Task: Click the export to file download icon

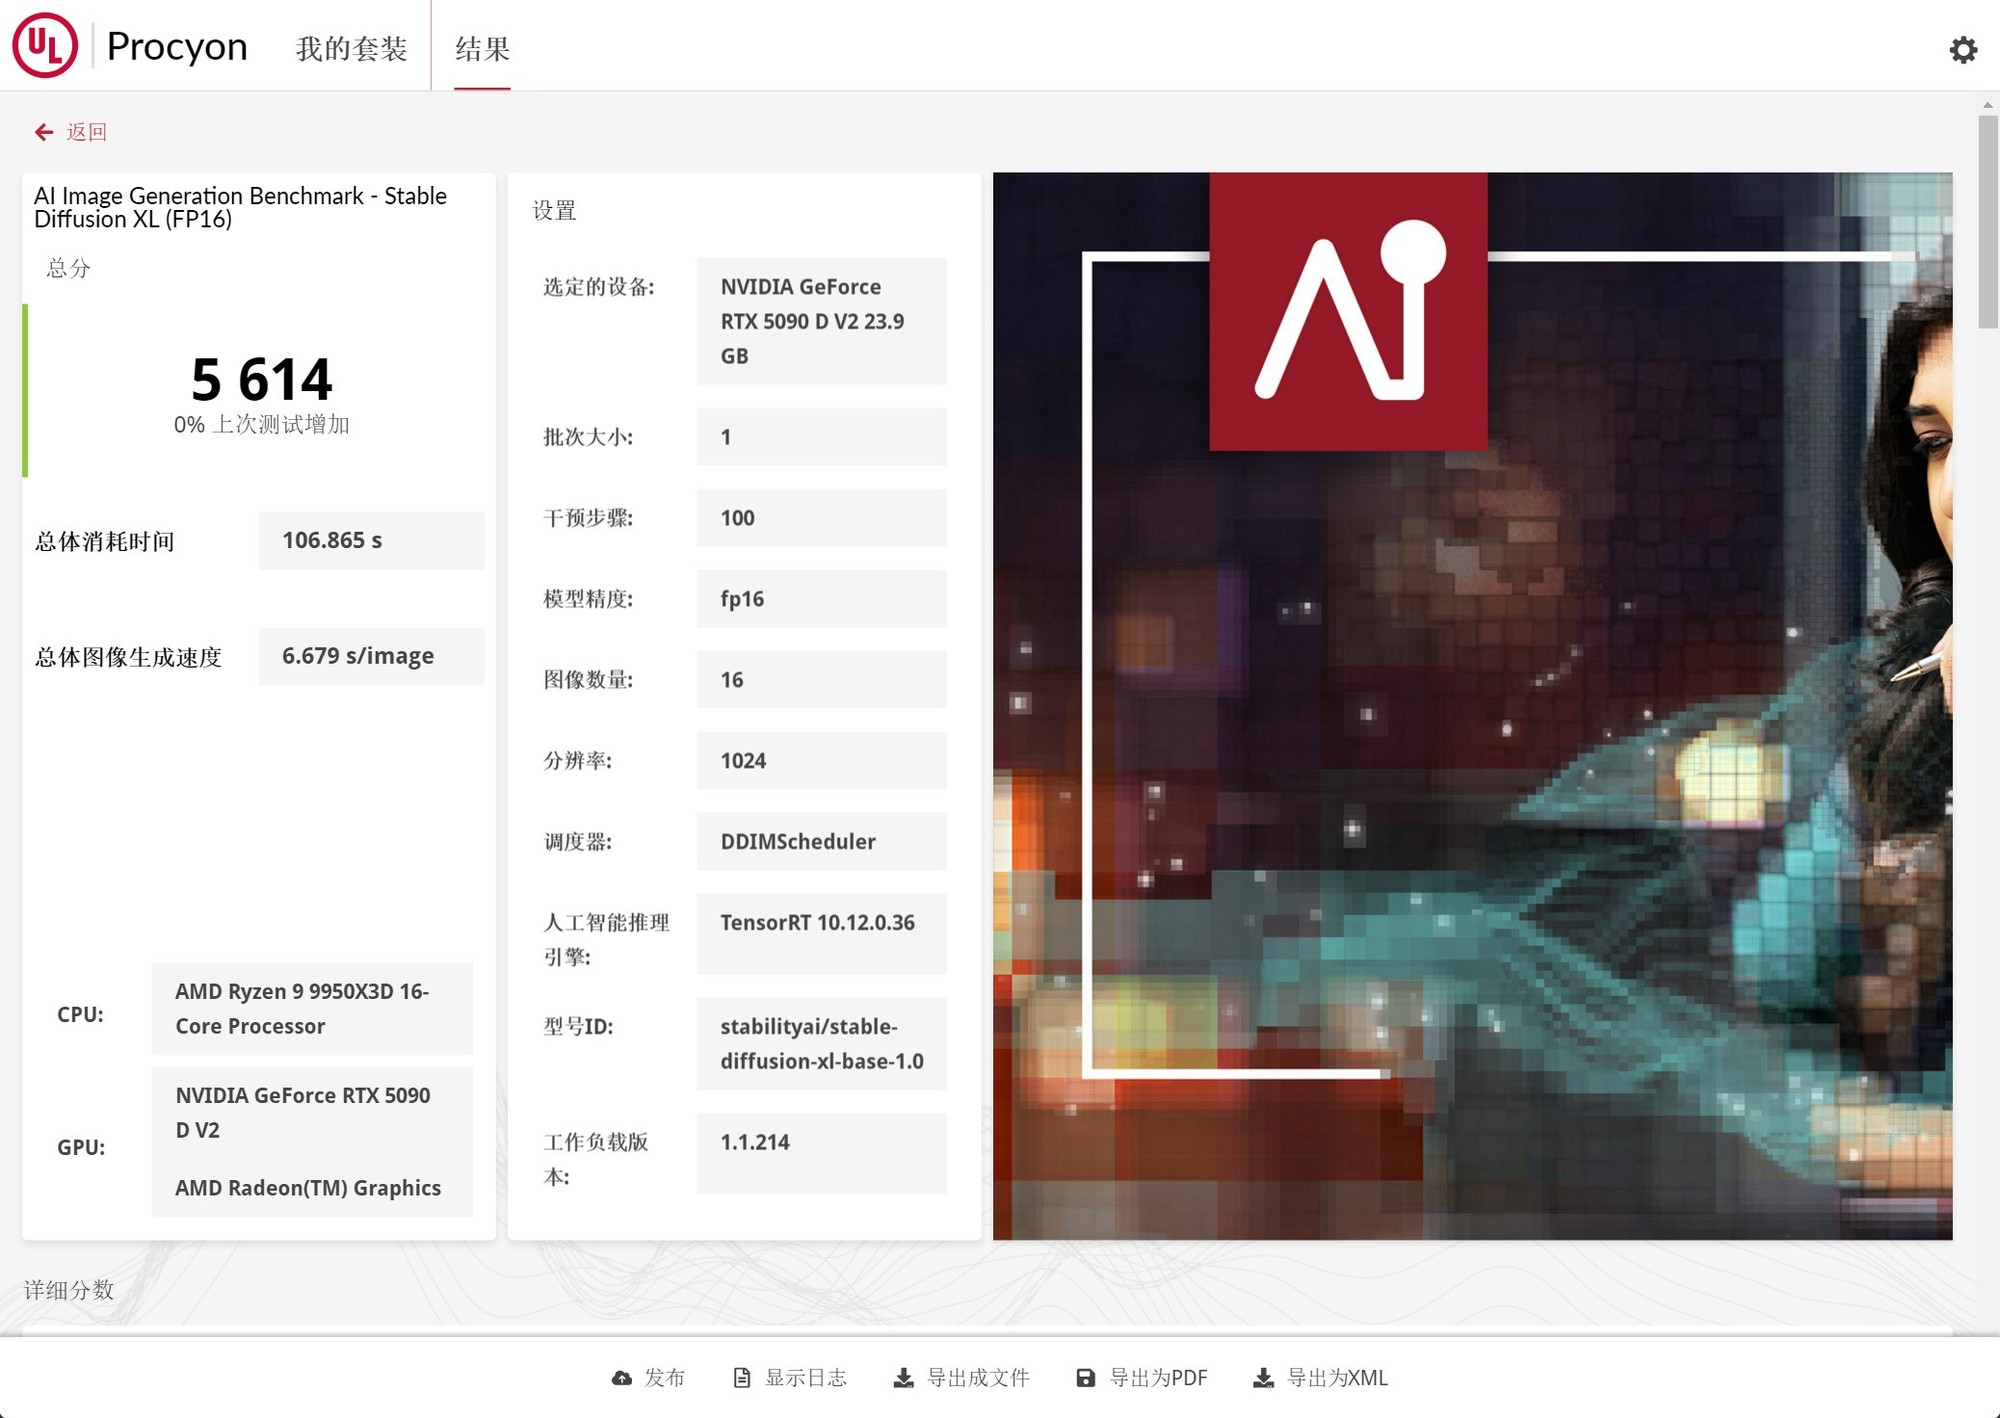Action: coord(903,1378)
